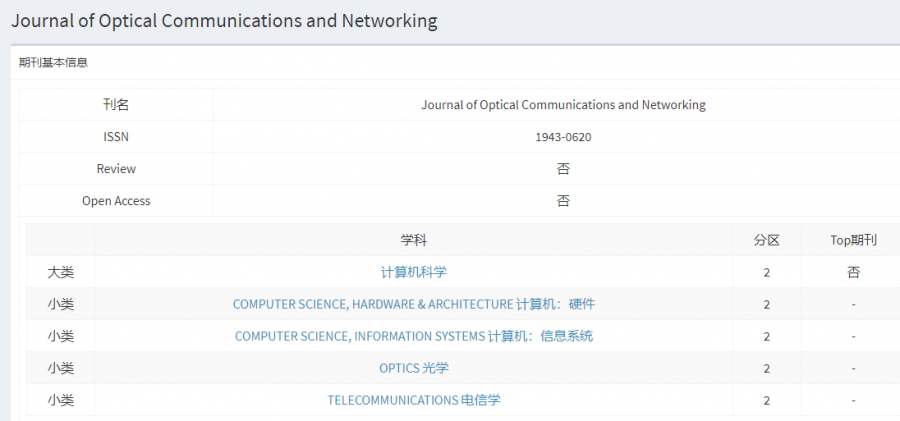Screen dimensions: 900x421
Task: Select the Open Access row label
Action: (116, 201)
